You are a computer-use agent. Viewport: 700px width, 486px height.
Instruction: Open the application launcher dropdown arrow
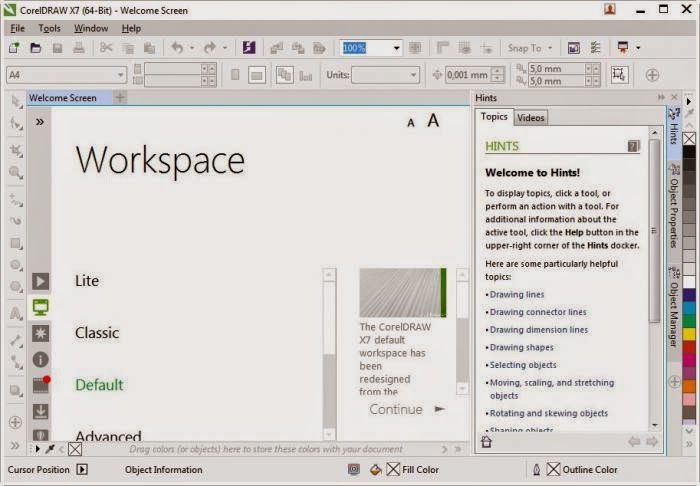(638, 48)
